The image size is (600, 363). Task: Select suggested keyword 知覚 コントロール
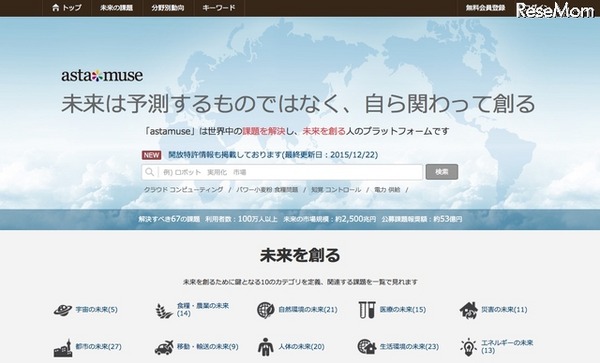pos(336,189)
